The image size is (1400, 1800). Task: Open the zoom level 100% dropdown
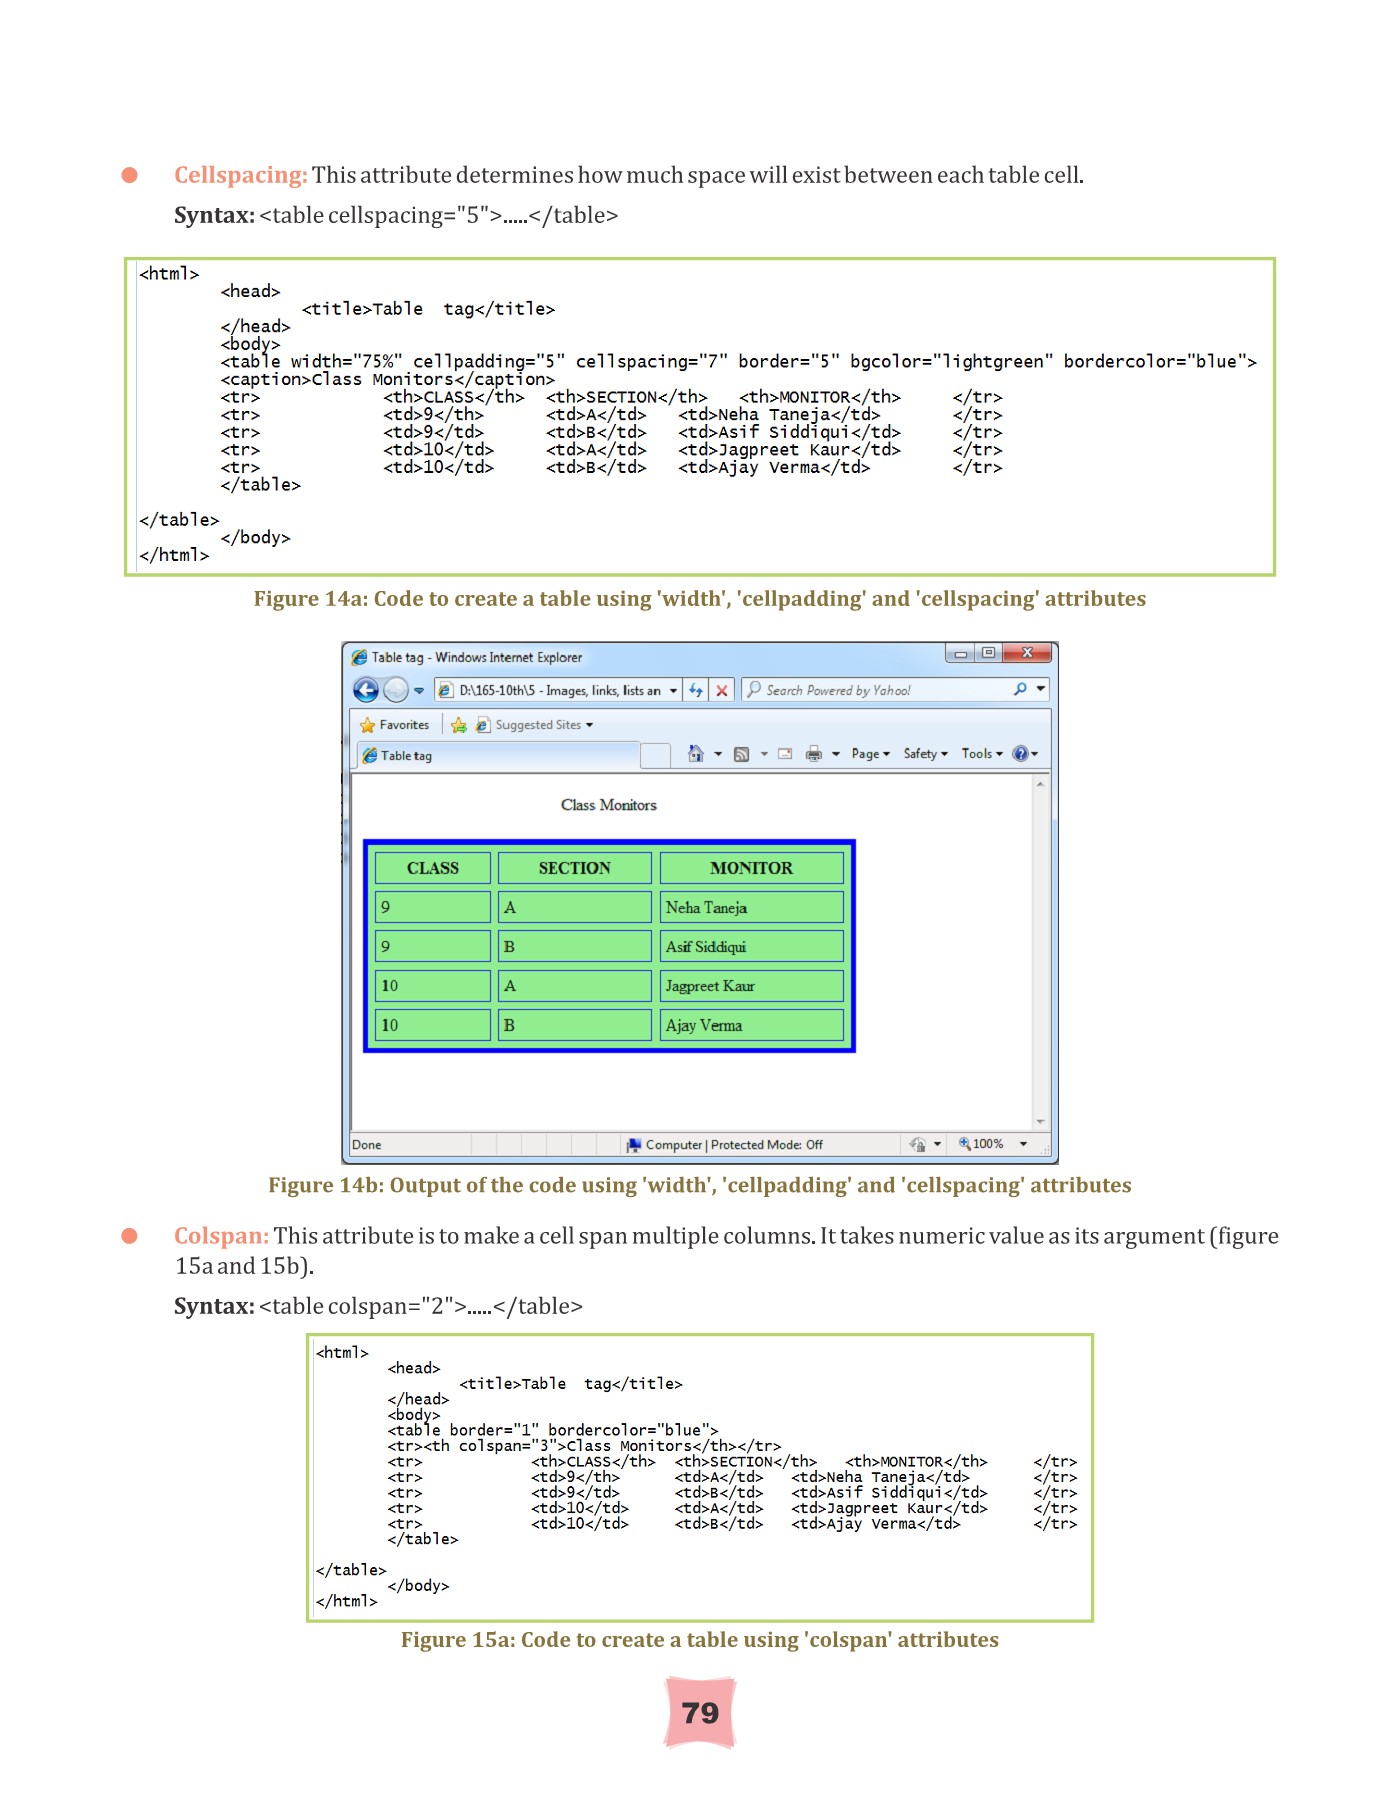click(x=1023, y=1144)
